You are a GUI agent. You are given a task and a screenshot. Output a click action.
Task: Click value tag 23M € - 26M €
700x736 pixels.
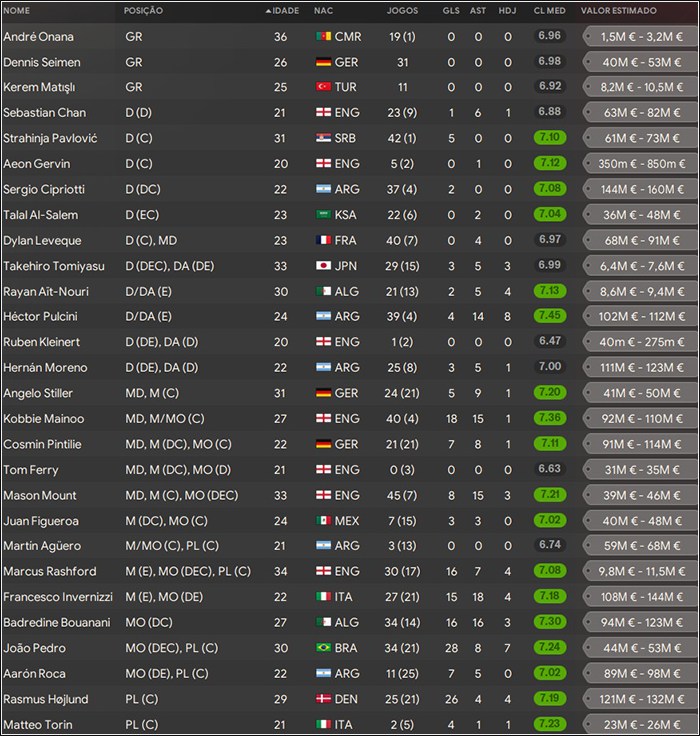click(x=641, y=725)
